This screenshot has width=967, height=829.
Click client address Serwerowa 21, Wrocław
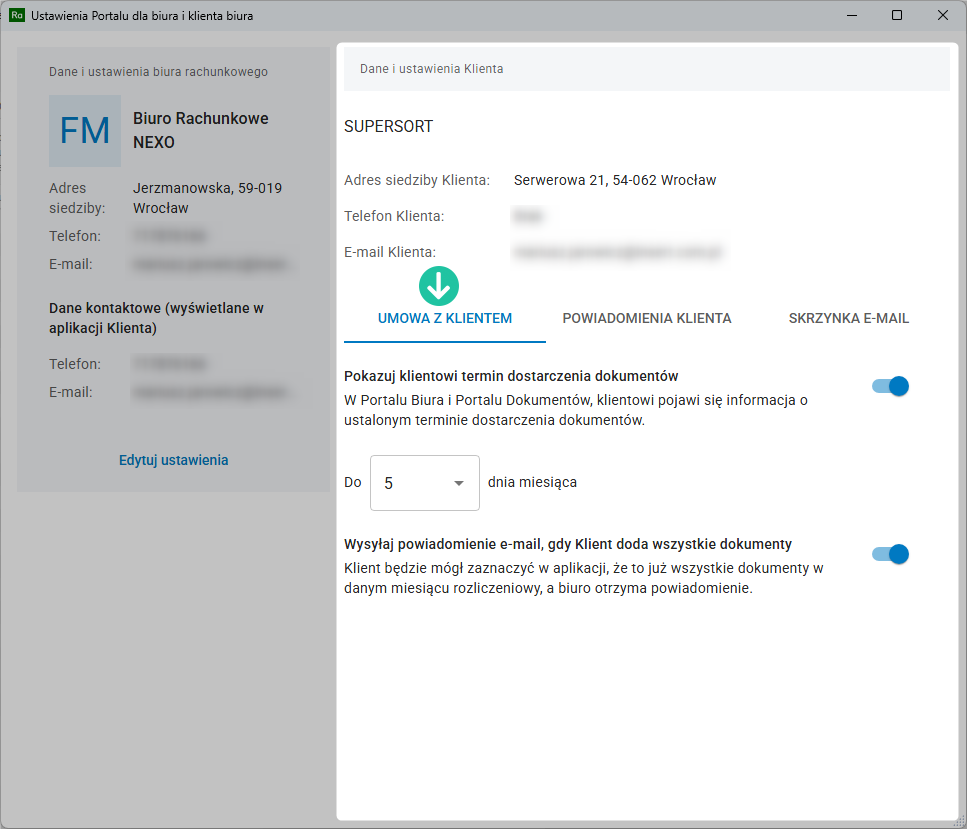(615, 180)
